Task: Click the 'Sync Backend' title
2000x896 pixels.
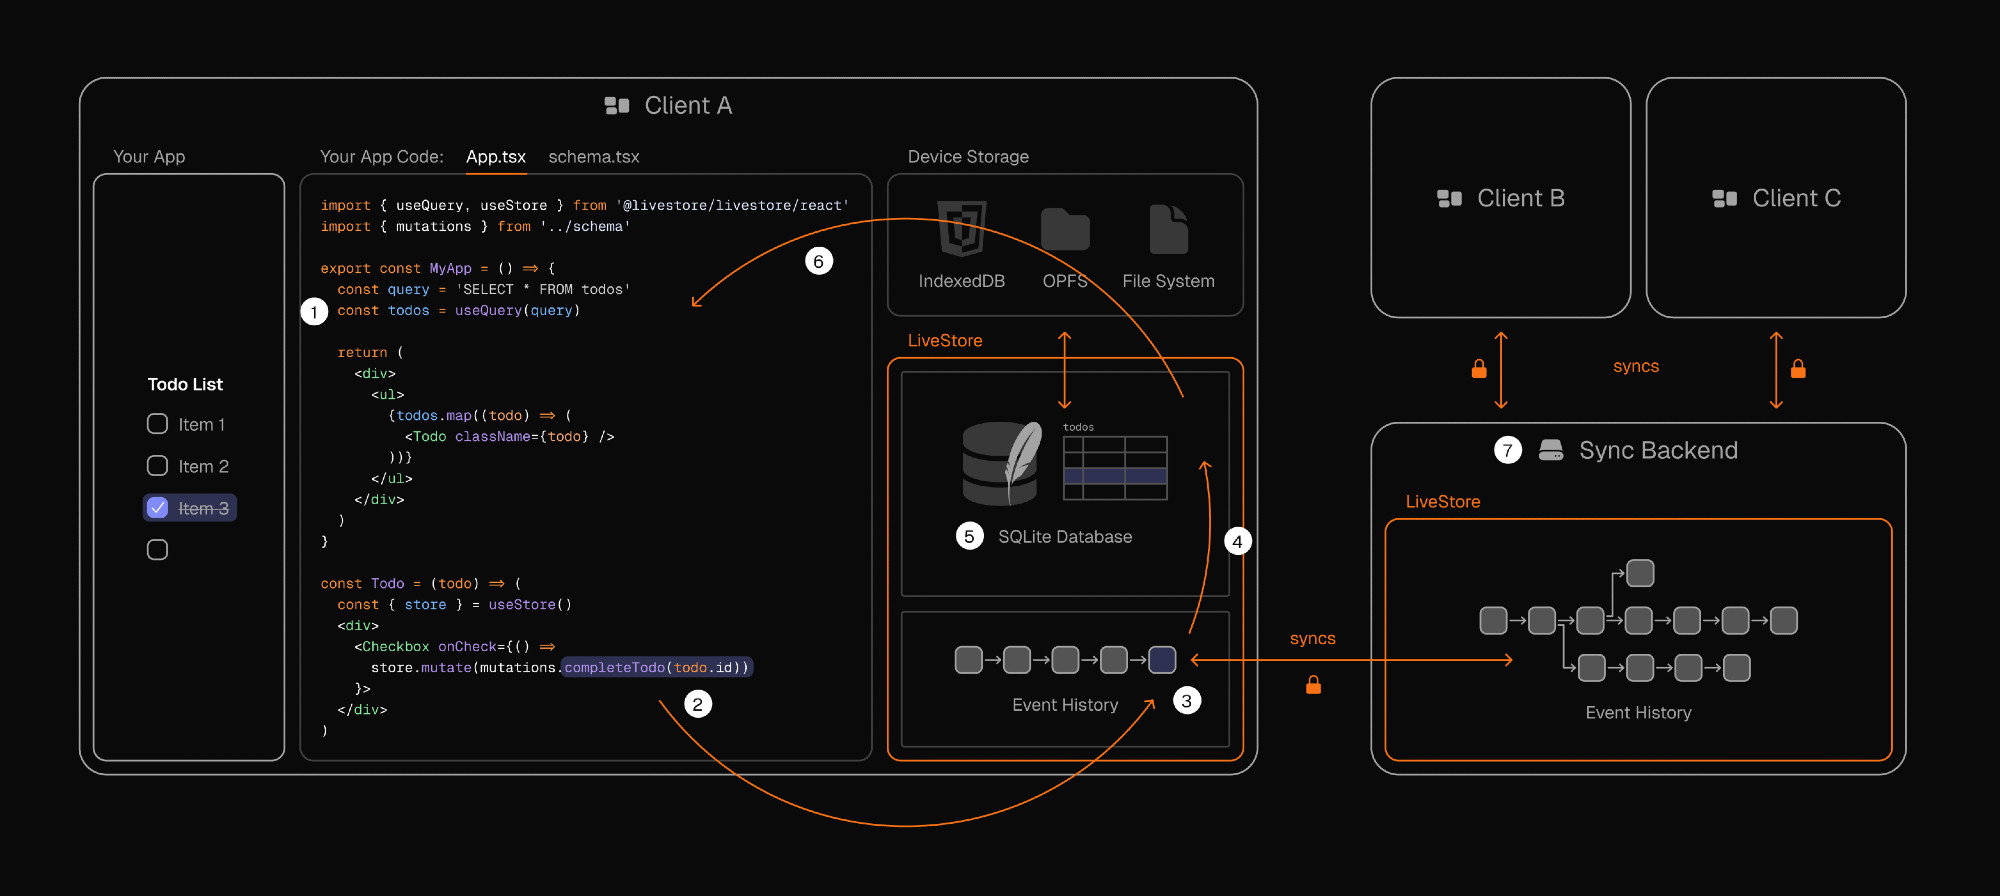Action: coord(1658,450)
